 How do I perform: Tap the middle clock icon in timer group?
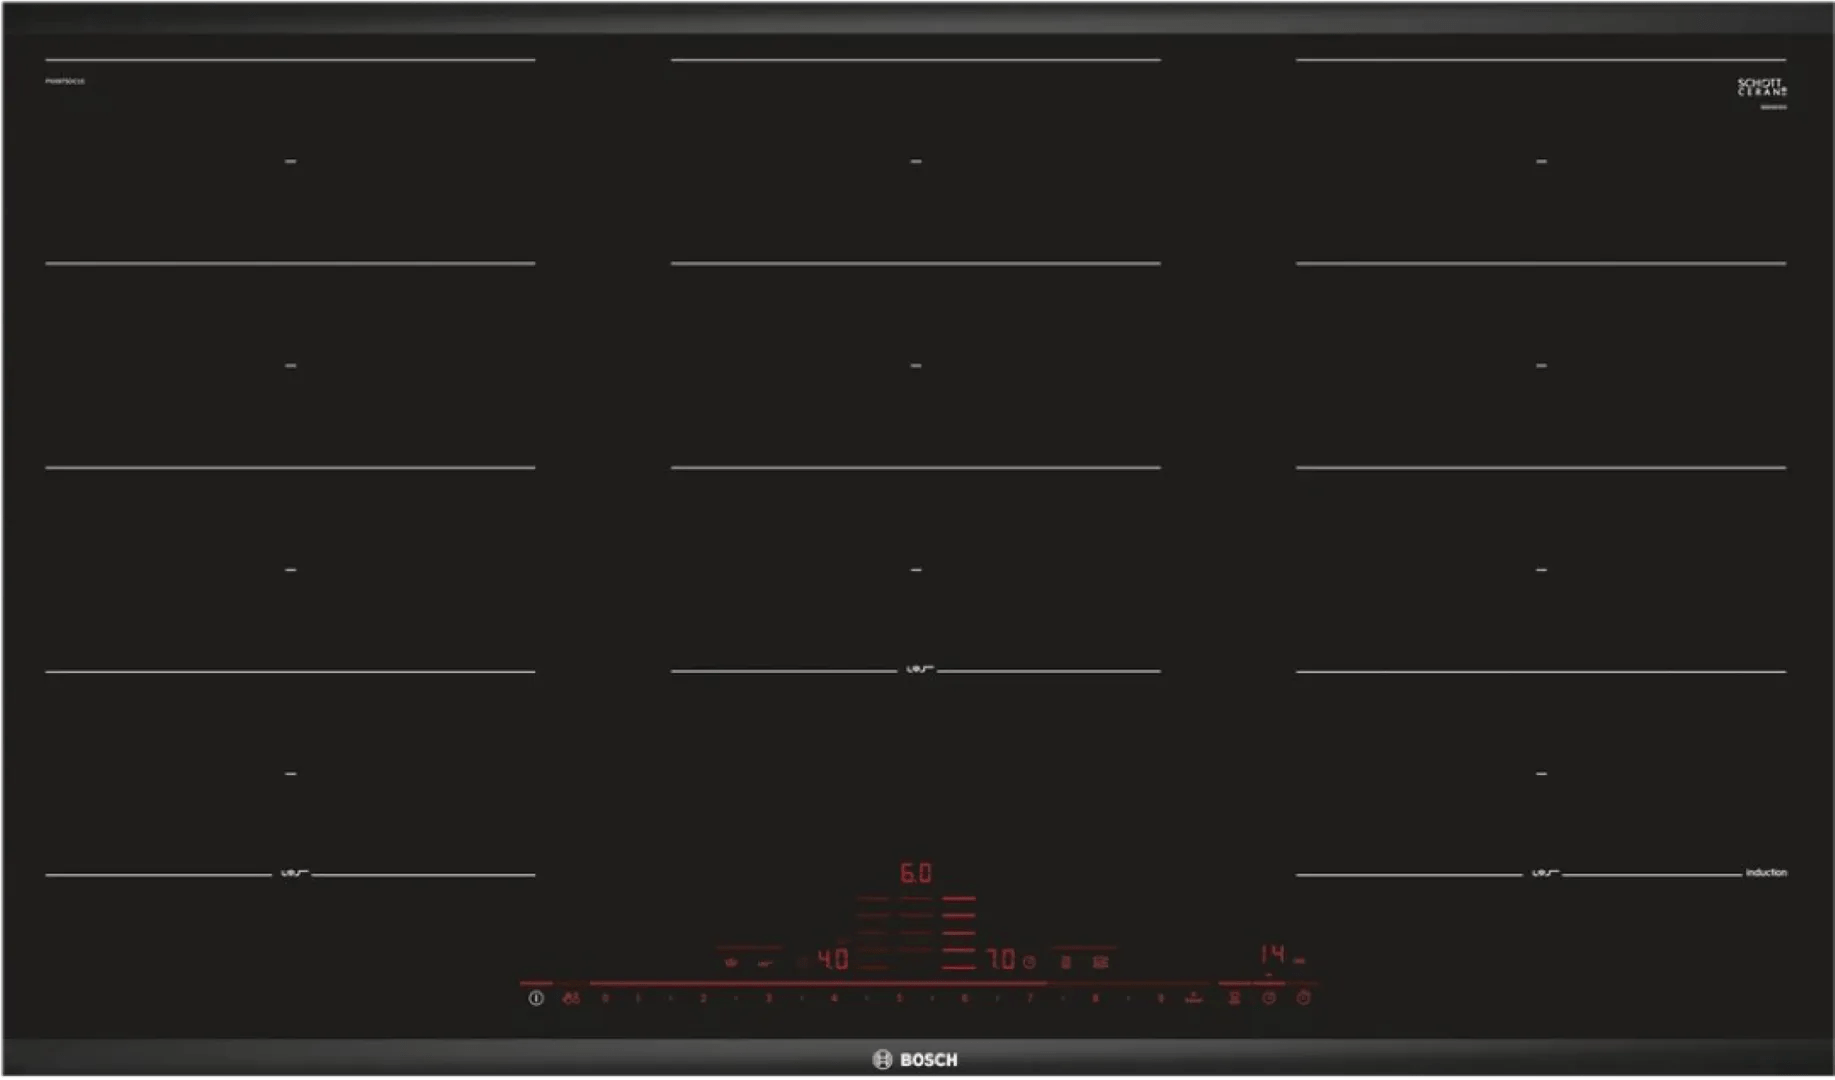click(1269, 998)
